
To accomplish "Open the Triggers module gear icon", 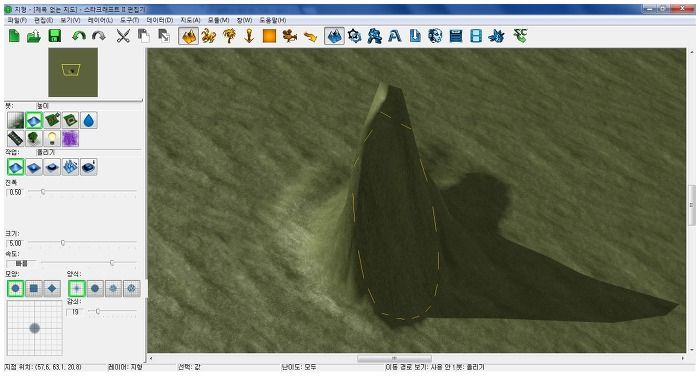I will point(354,36).
